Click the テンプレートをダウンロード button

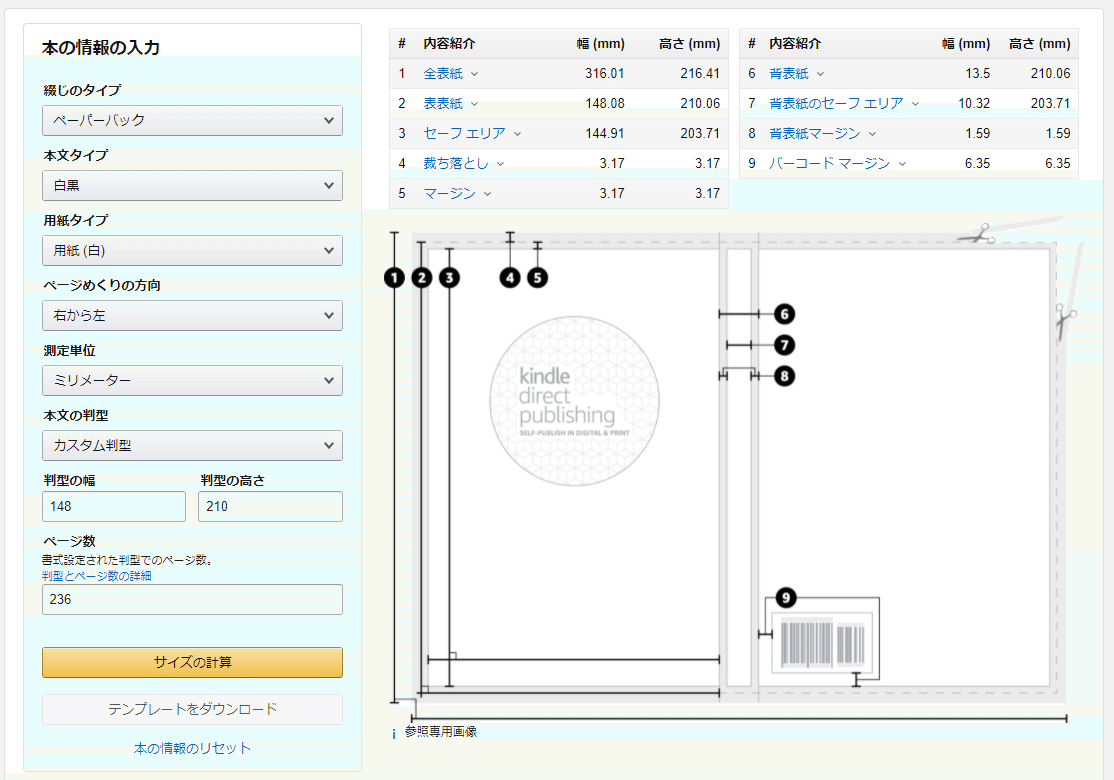coord(192,709)
